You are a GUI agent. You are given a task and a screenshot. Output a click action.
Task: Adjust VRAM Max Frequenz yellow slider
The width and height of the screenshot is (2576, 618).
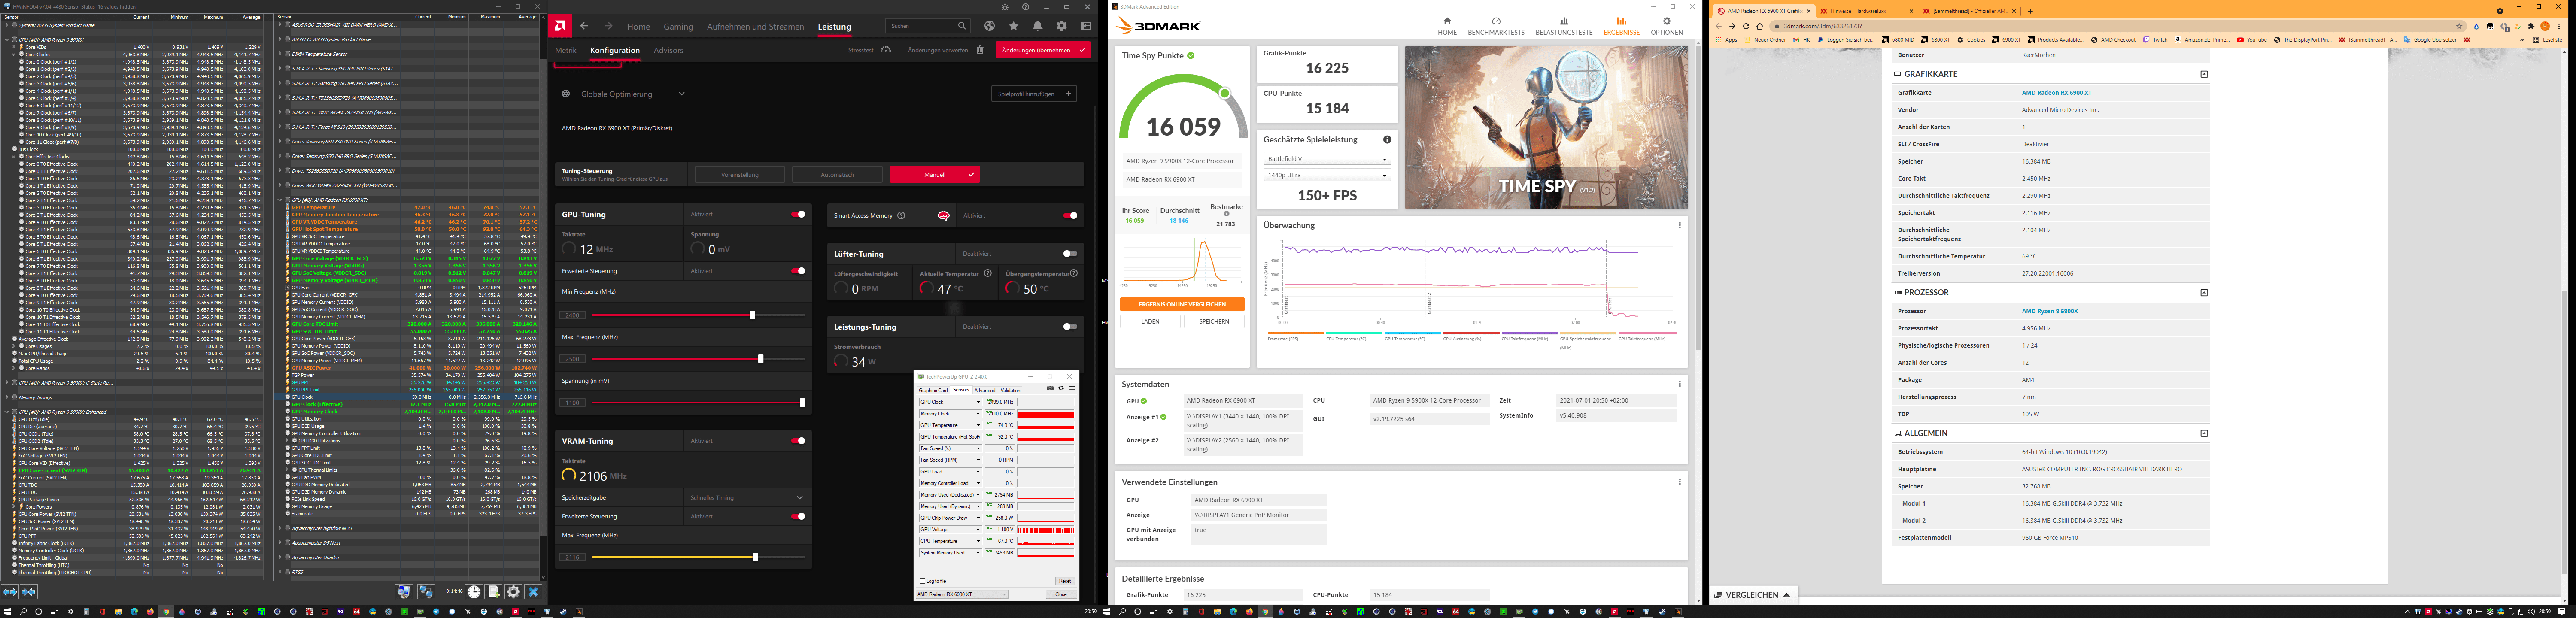(x=755, y=558)
